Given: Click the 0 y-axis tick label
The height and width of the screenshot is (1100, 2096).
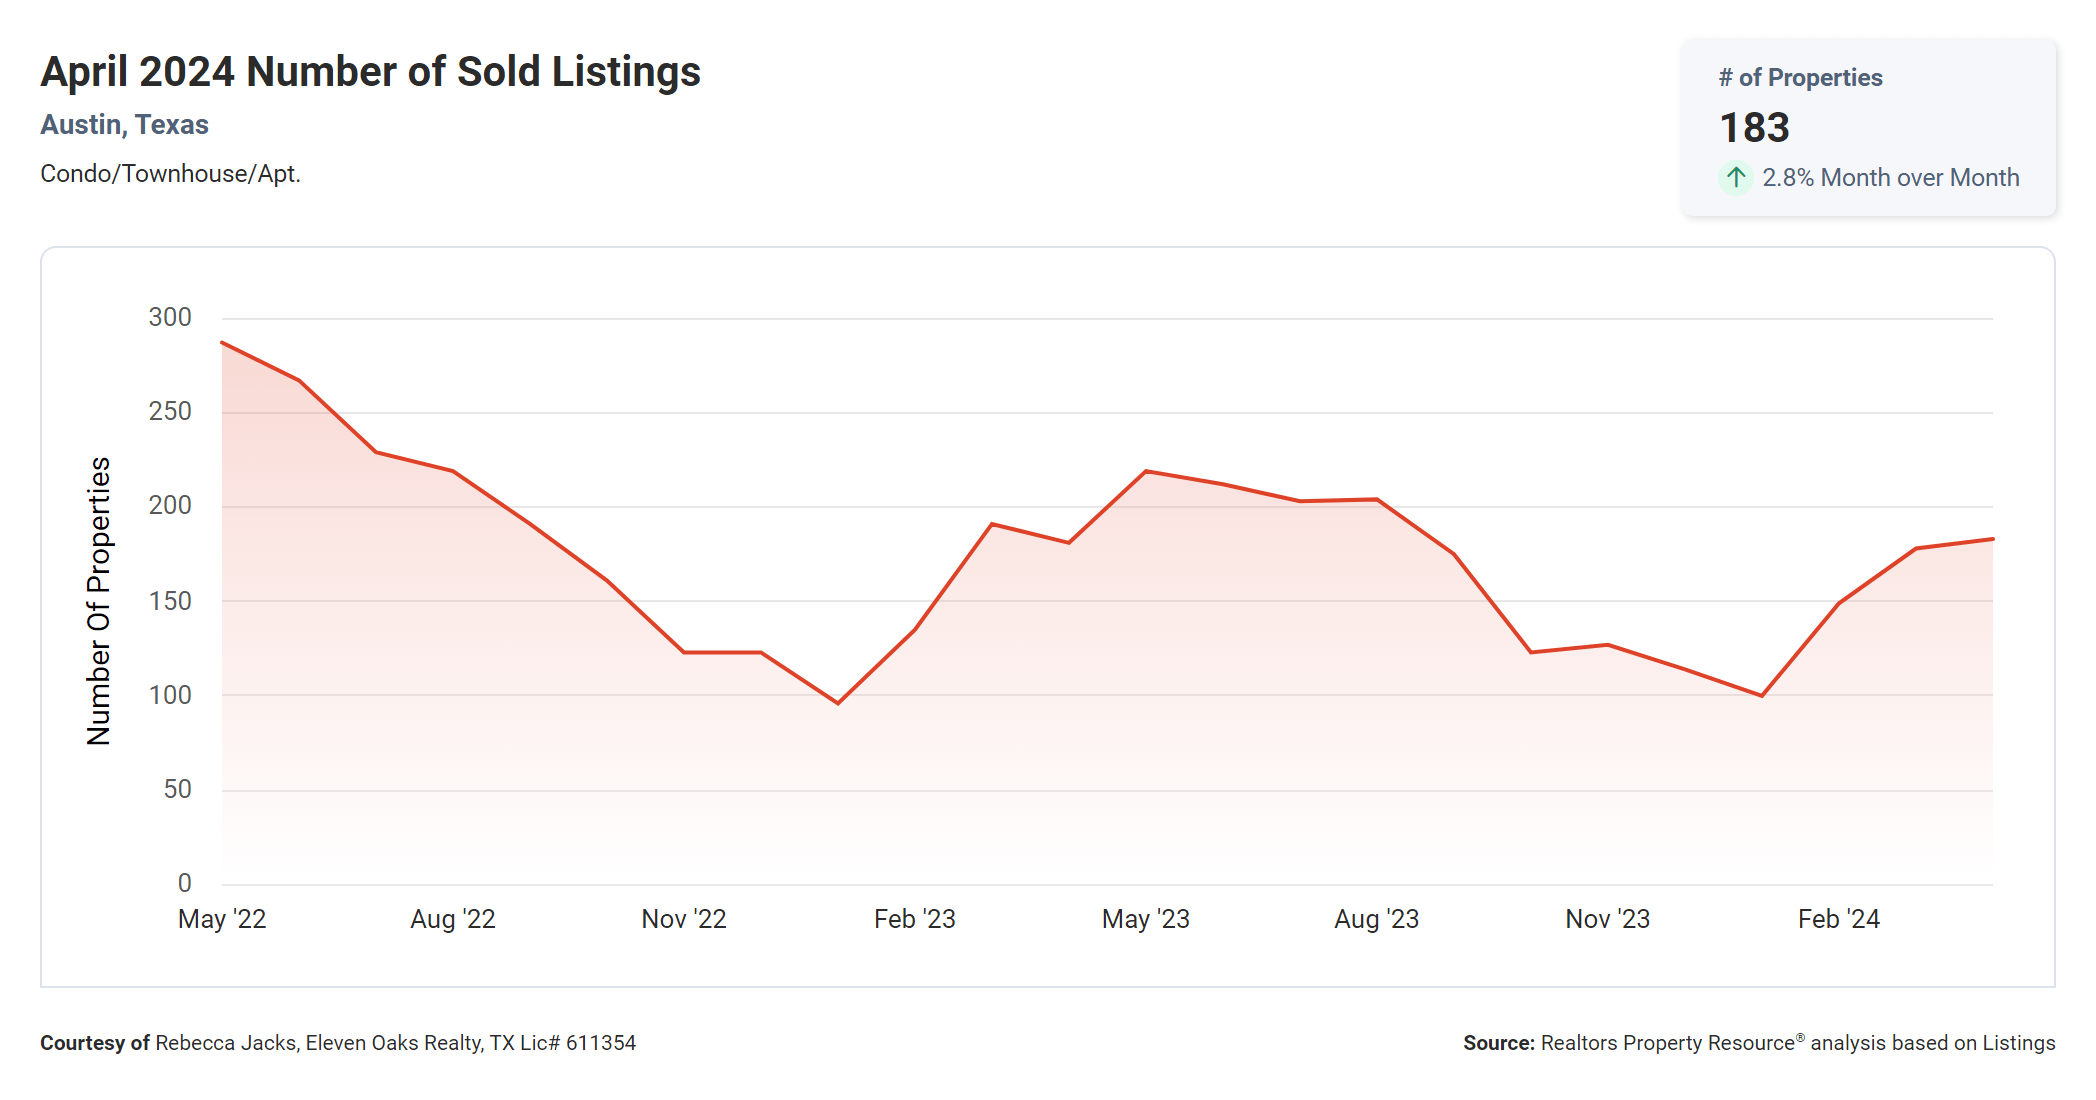Looking at the screenshot, I should [x=185, y=883].
